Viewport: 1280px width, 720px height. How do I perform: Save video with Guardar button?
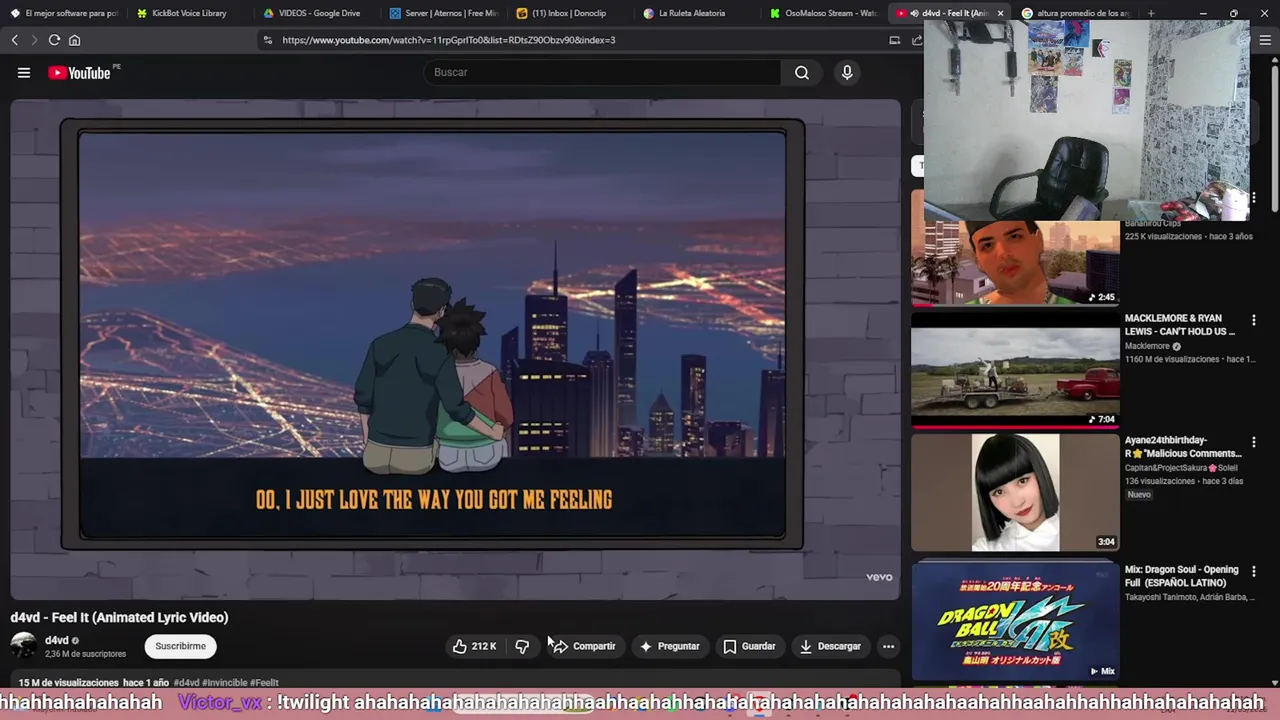(x=749, y=646)
